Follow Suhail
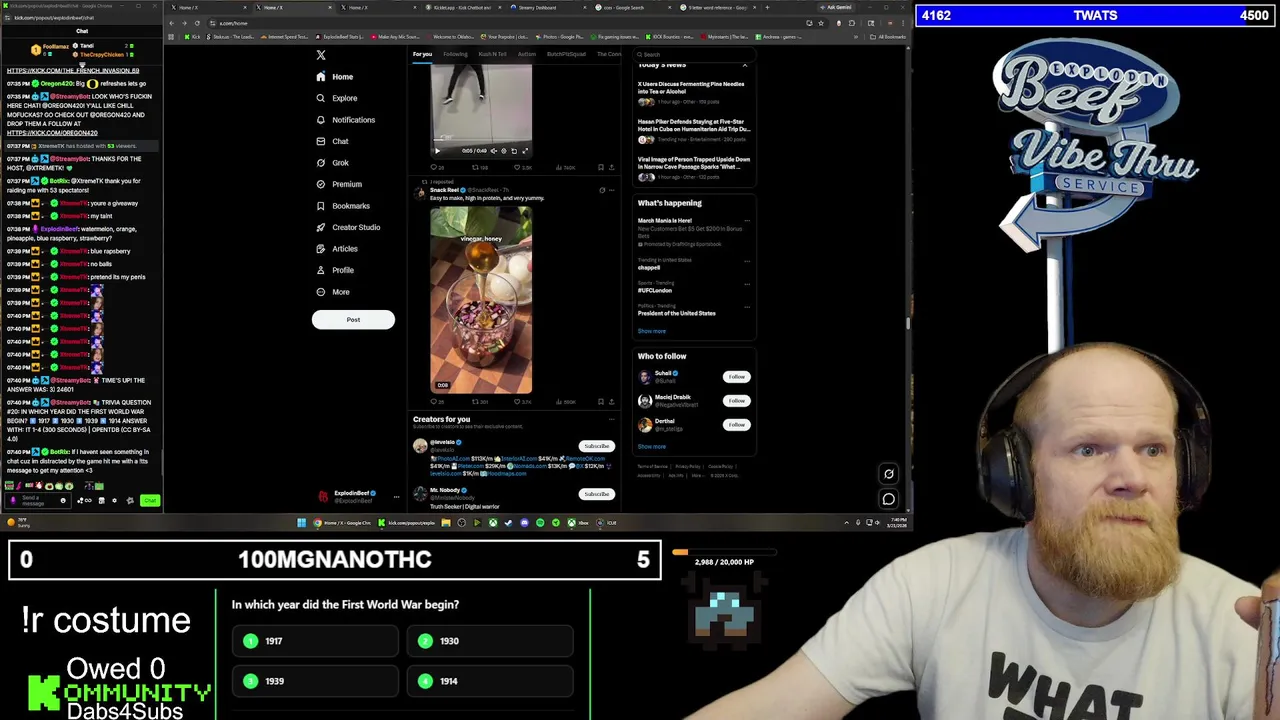This screenshot has height=720, width=1280. coord(736,377)
